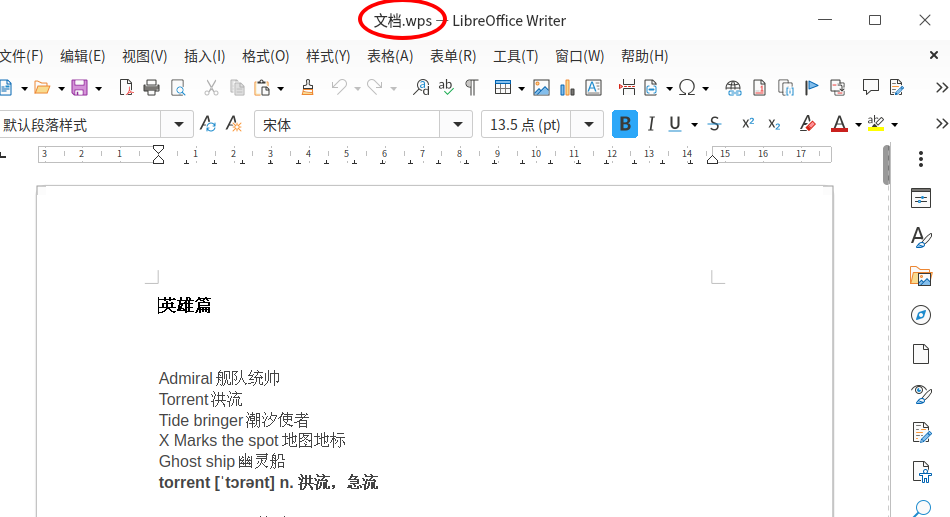Image resolution: width=950 pixels, height=517 pixels.
Task: Open Find and Replace
Action: [x=420, y=88]
